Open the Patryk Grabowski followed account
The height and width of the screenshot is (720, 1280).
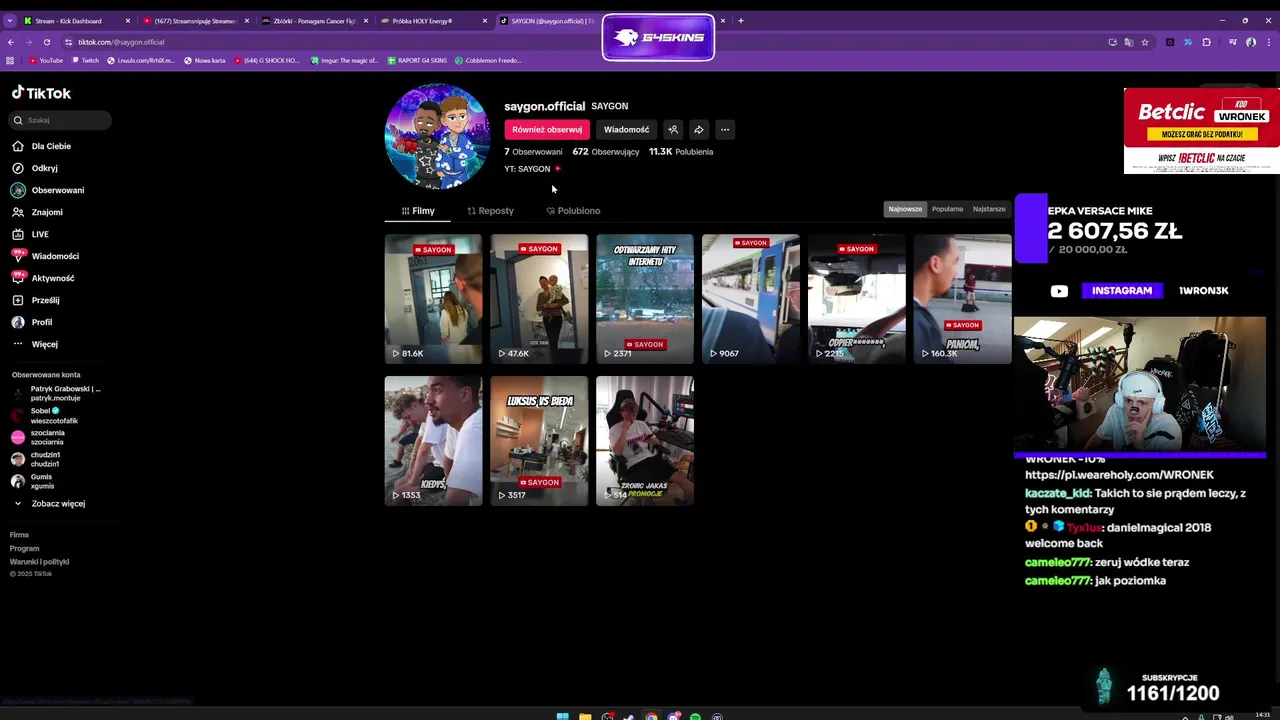coord(57,393)
